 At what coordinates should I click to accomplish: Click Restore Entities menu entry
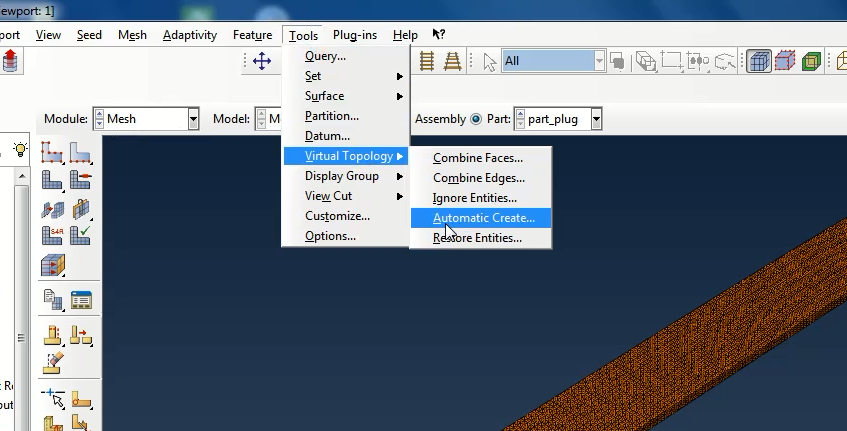point(477,238)
